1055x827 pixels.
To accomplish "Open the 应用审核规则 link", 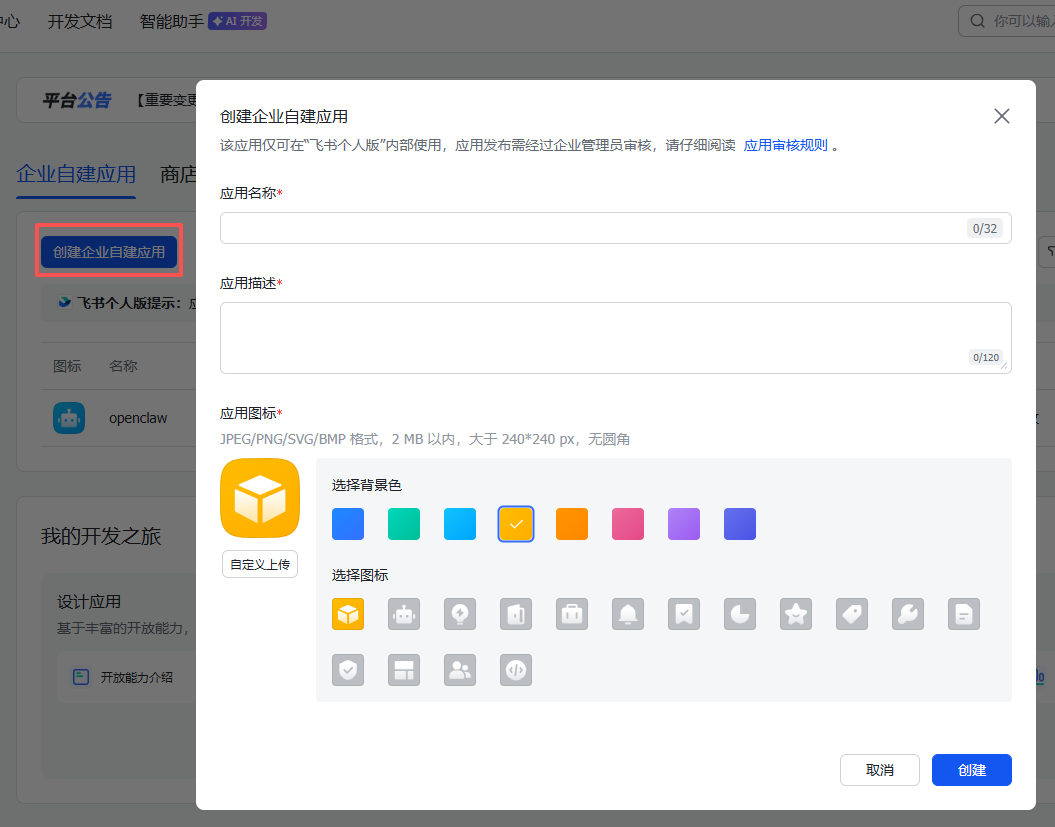I will click(785, 145).
